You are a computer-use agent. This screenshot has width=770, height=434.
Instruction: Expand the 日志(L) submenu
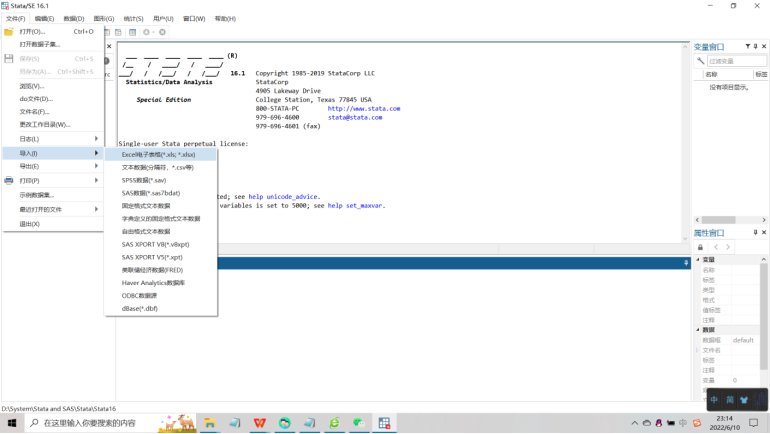(x=96, y=138)
